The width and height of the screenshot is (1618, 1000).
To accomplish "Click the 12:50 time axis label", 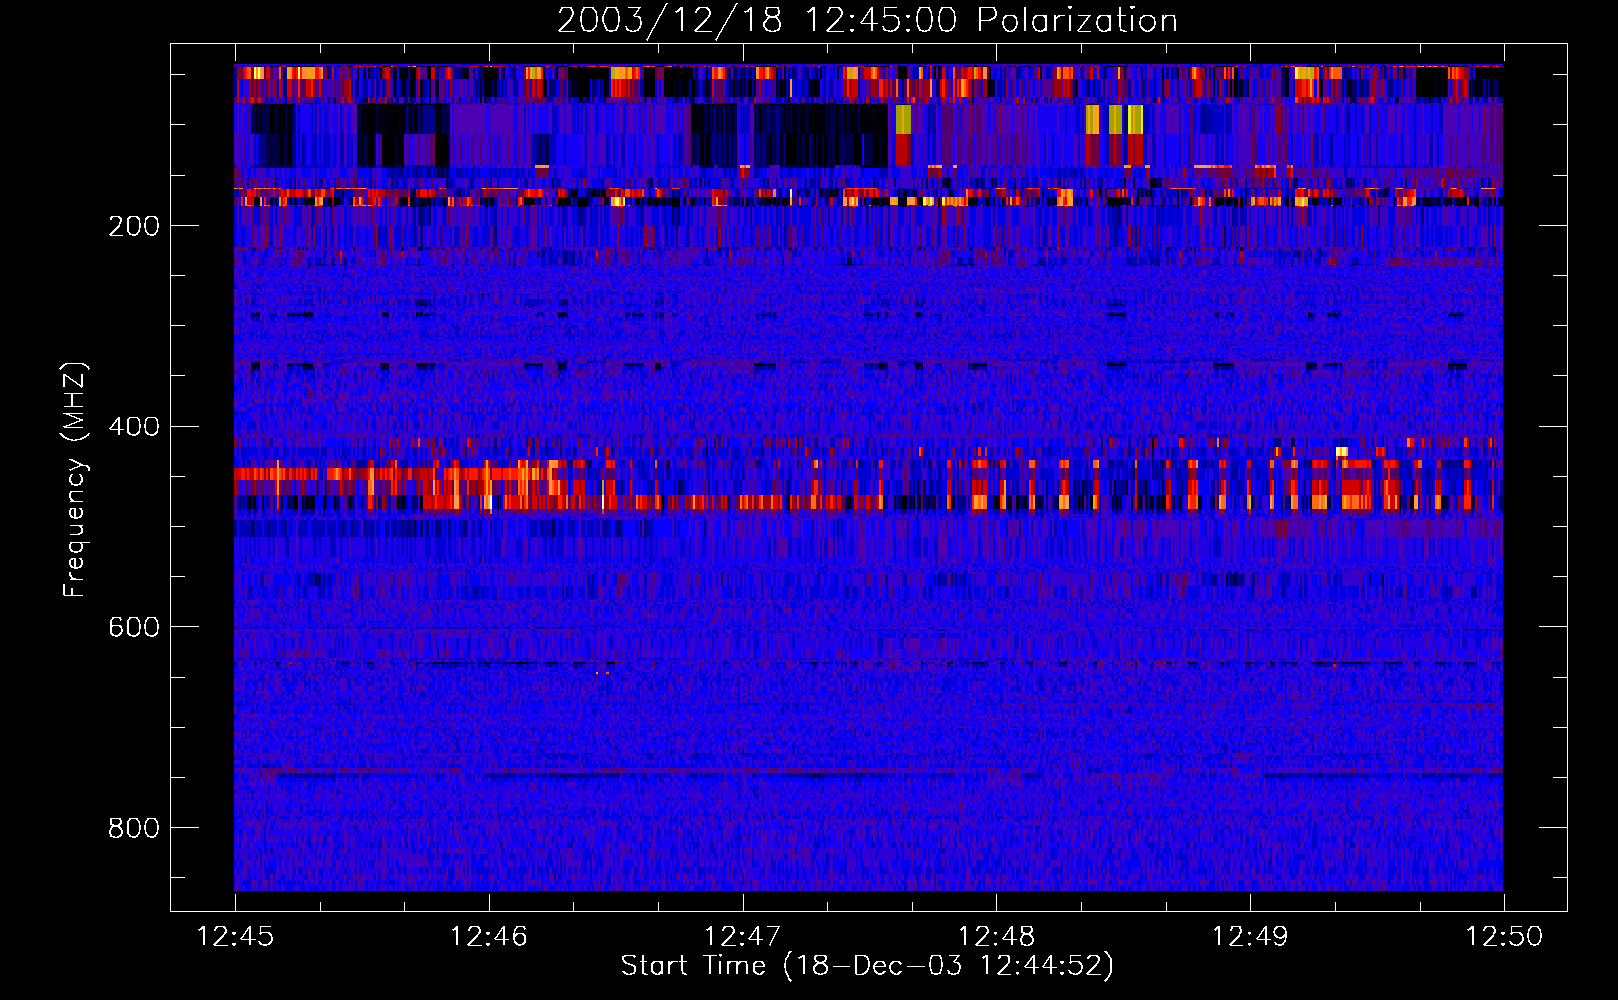I will (x=1504, y=937).
